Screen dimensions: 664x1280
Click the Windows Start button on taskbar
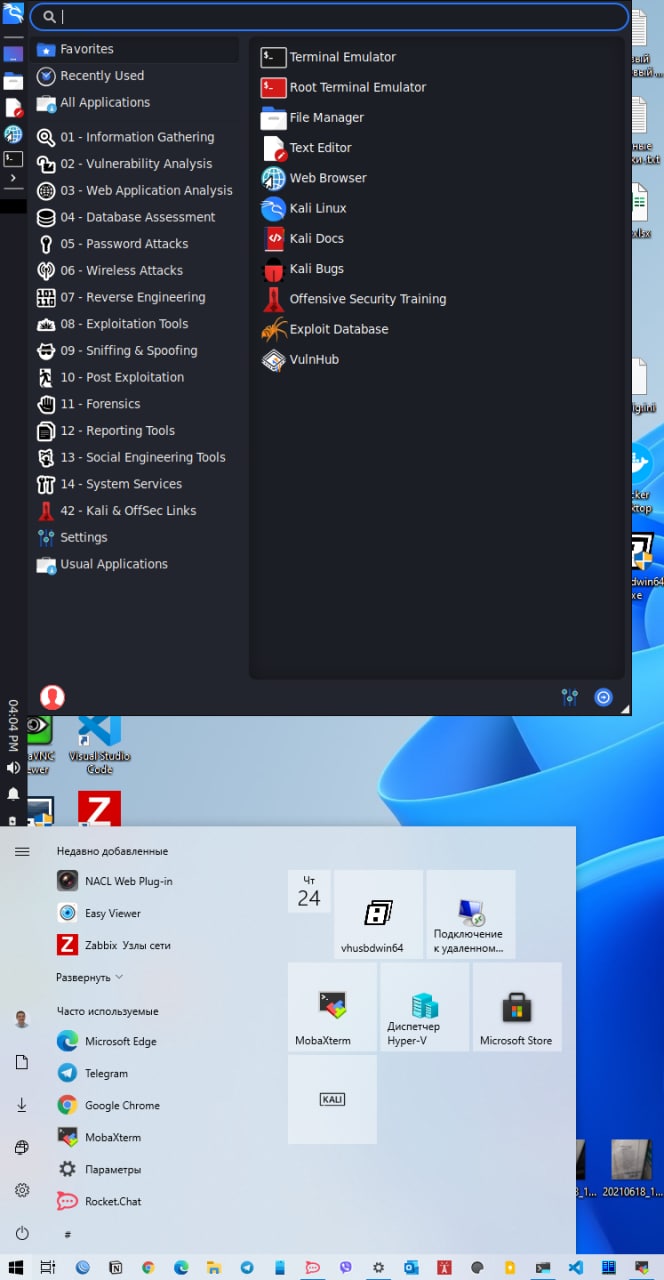click(16, 1267)
